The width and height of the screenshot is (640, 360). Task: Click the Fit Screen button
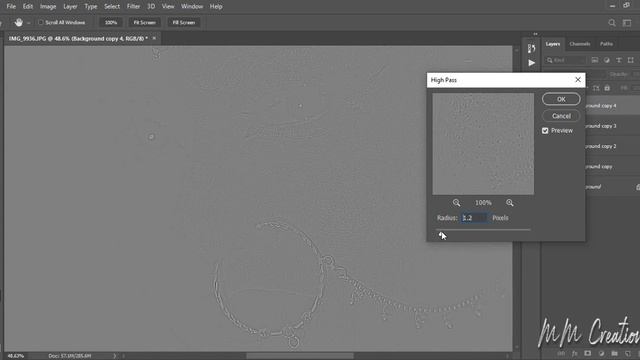pos(144,22)
